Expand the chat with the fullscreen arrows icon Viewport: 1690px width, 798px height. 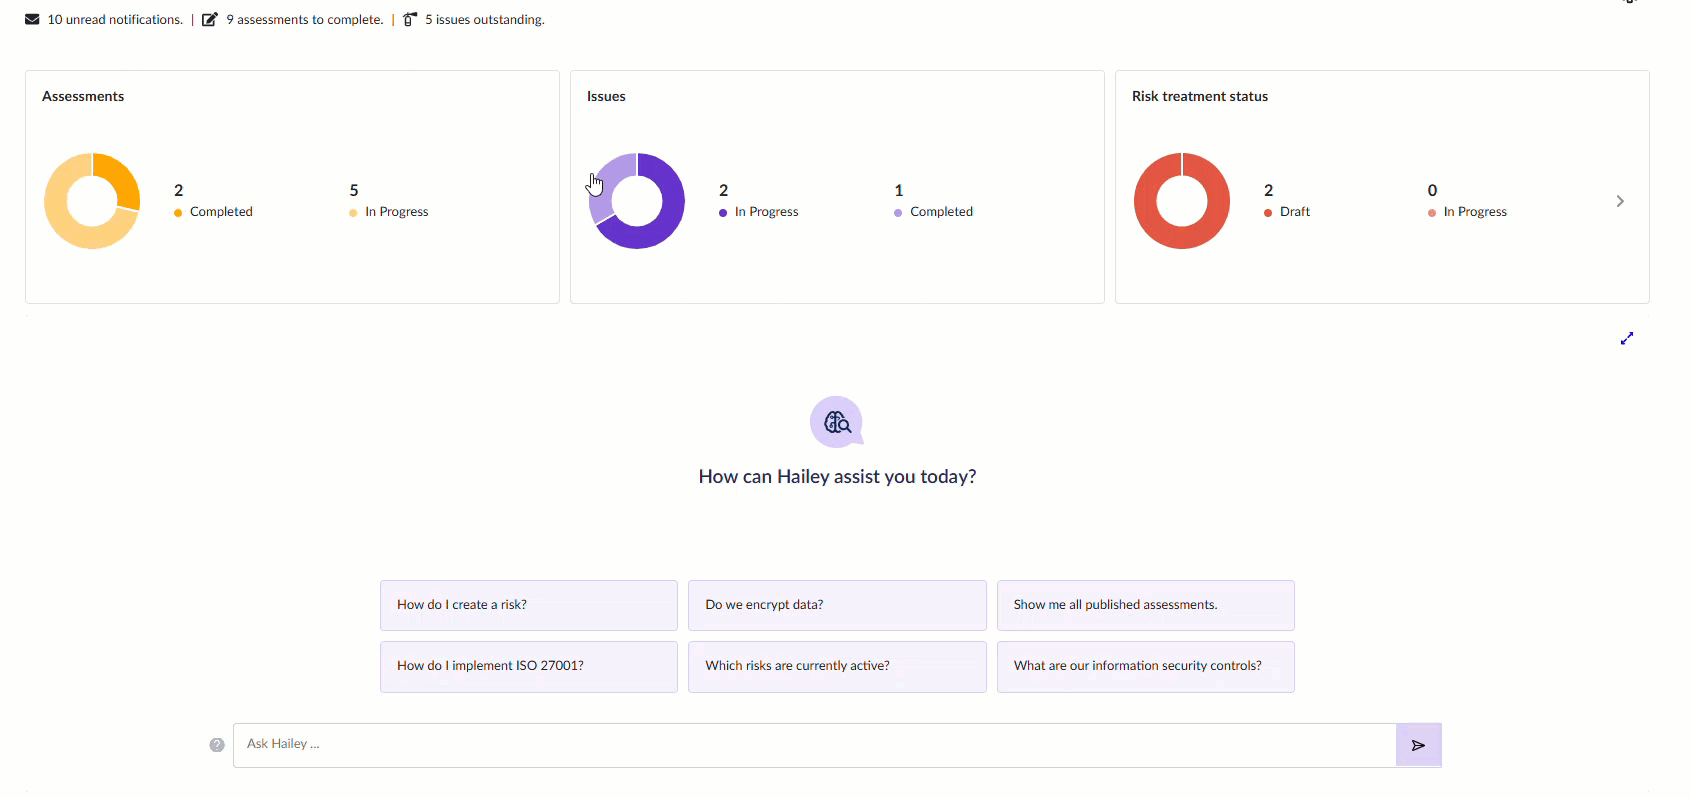(1627, 338)
